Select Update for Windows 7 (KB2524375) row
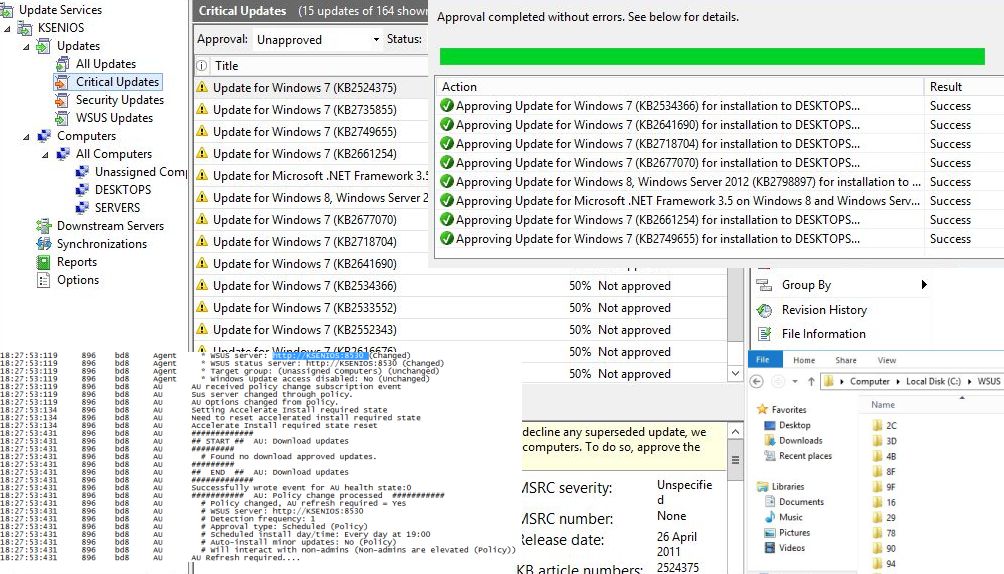The height and width of the screenshot is (574, 1004). 311,88
